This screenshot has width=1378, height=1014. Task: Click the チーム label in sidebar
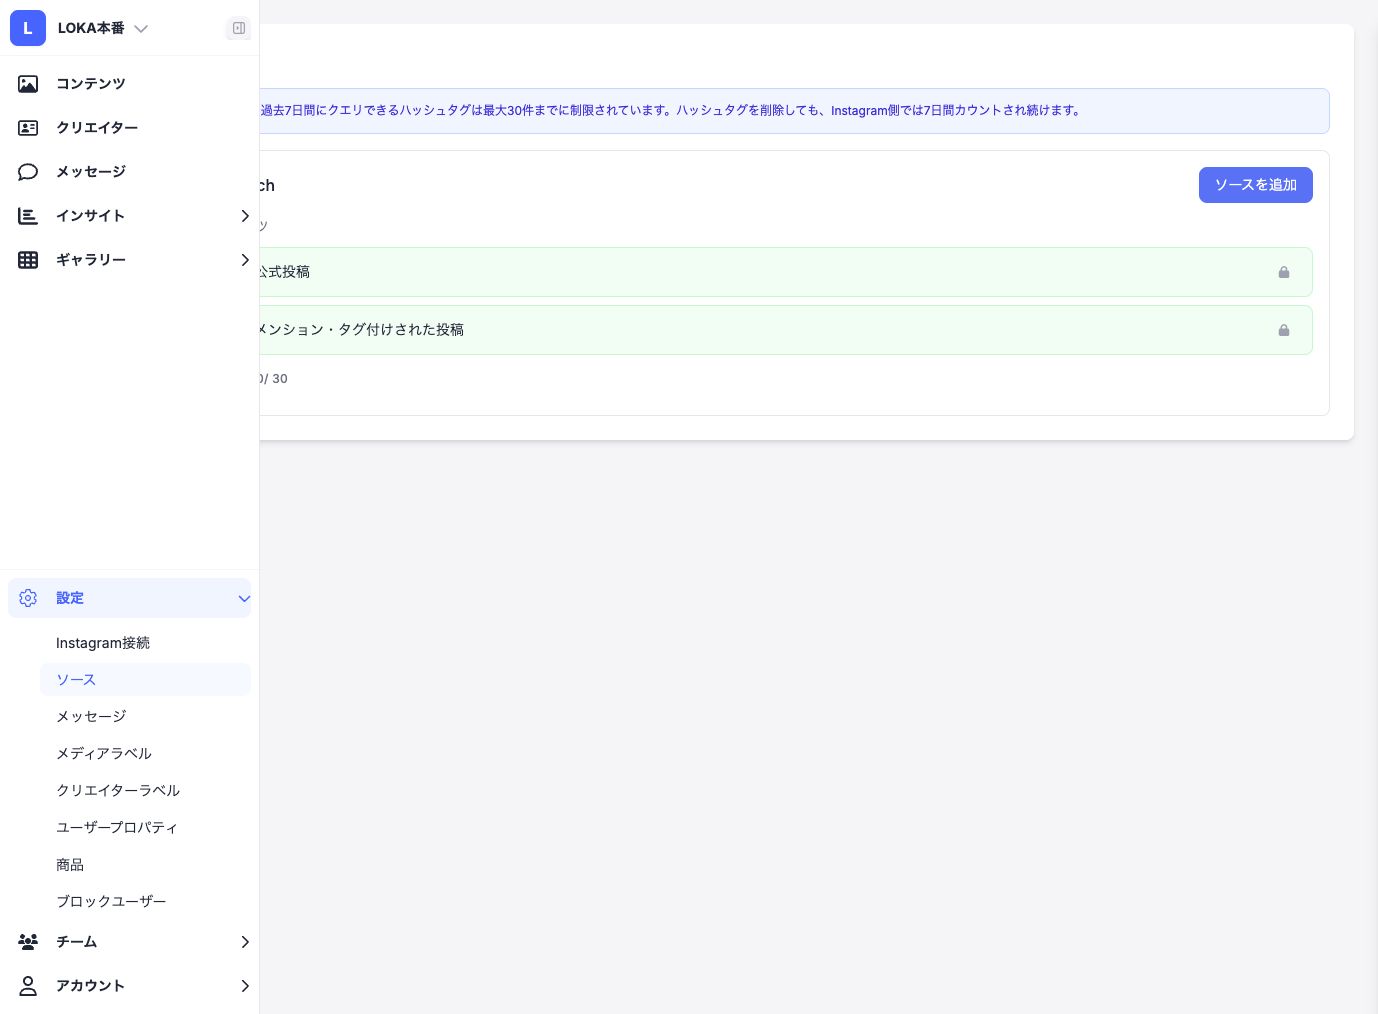pyautogui.click(x=77, y=942)
